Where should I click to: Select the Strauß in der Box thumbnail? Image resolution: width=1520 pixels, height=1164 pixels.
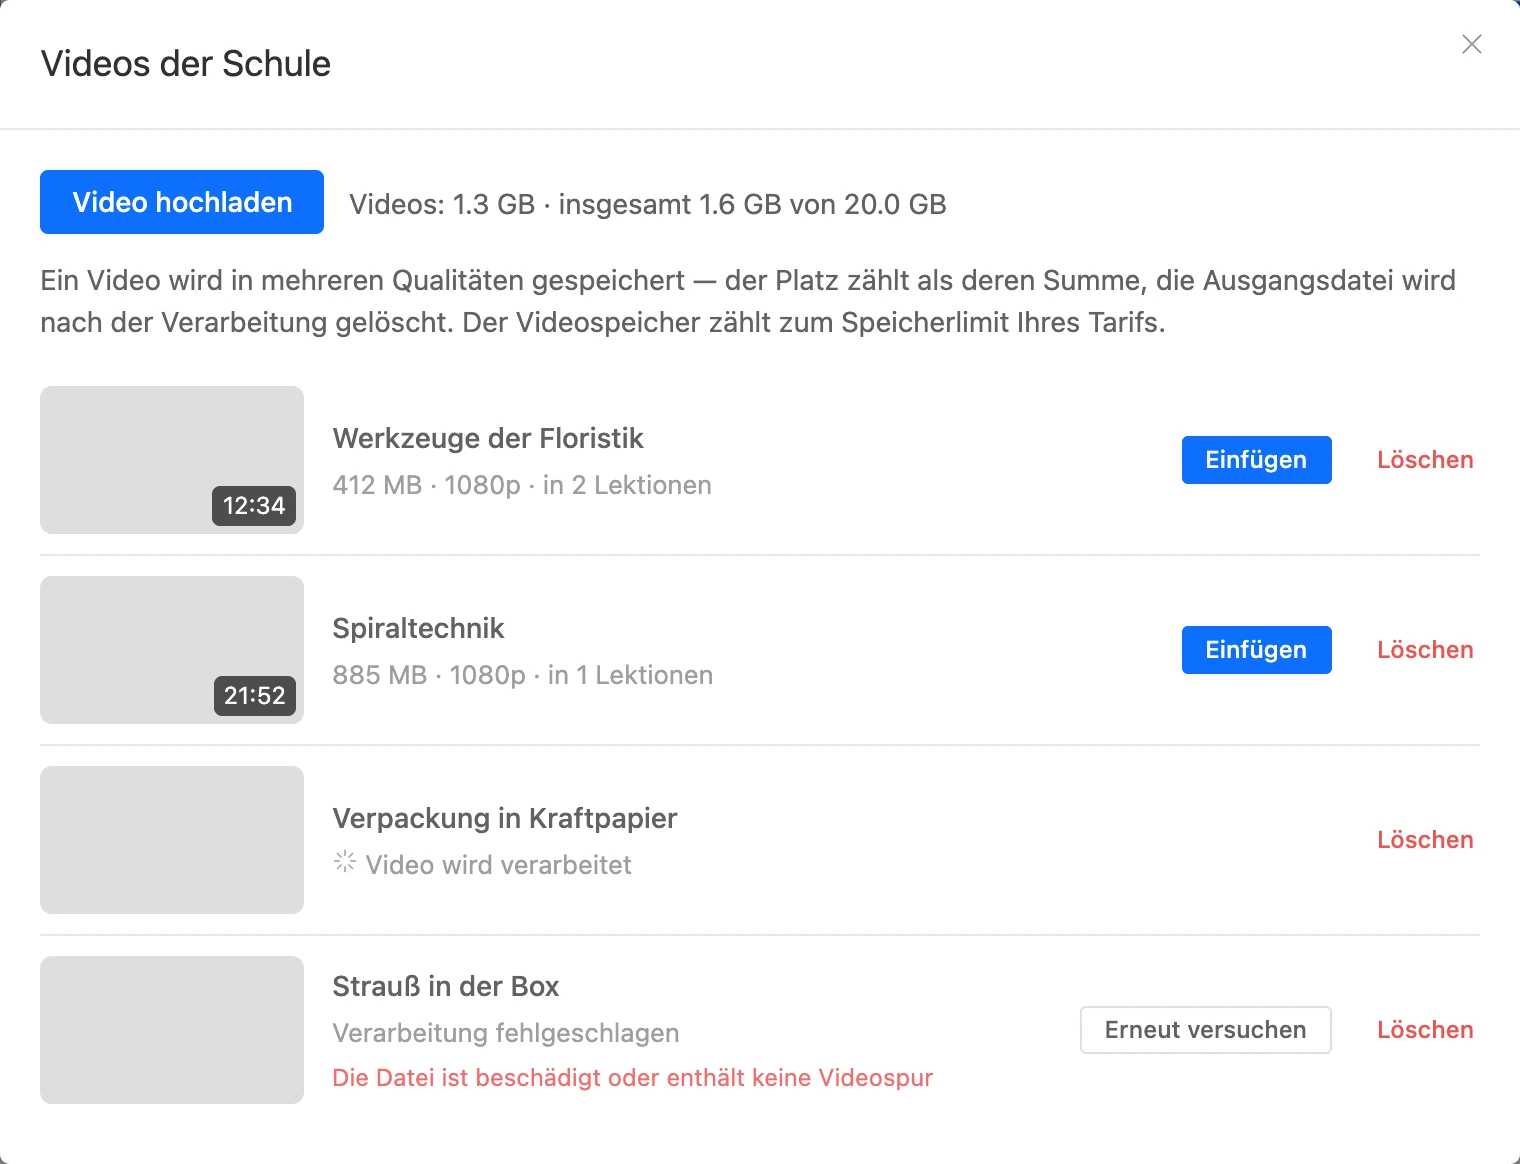click(172, 1030)
